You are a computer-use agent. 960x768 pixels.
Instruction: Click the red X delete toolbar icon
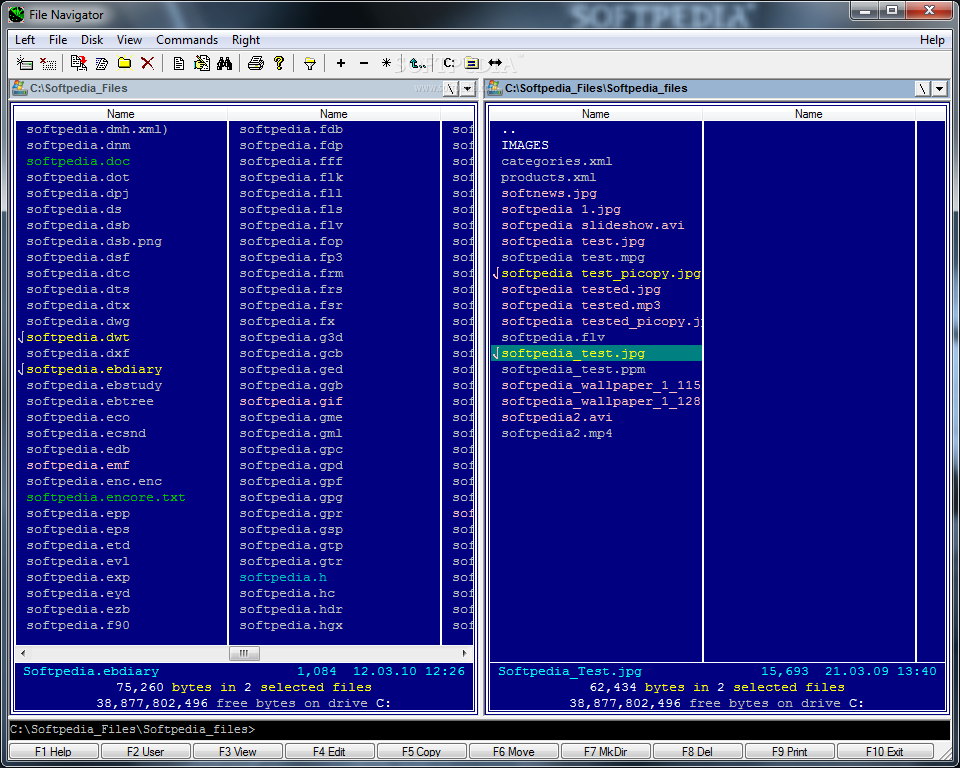[148, 63]
